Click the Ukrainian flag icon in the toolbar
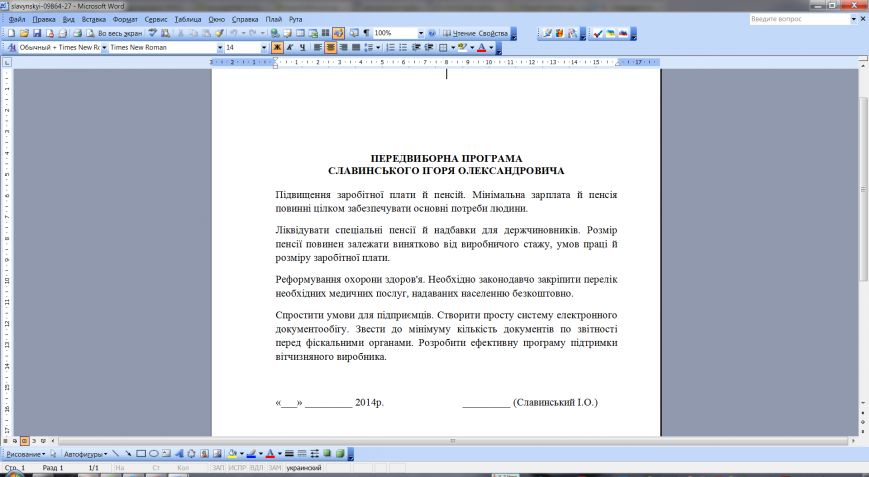The height and width of the screenshot is (477, 869). (610, 33)
